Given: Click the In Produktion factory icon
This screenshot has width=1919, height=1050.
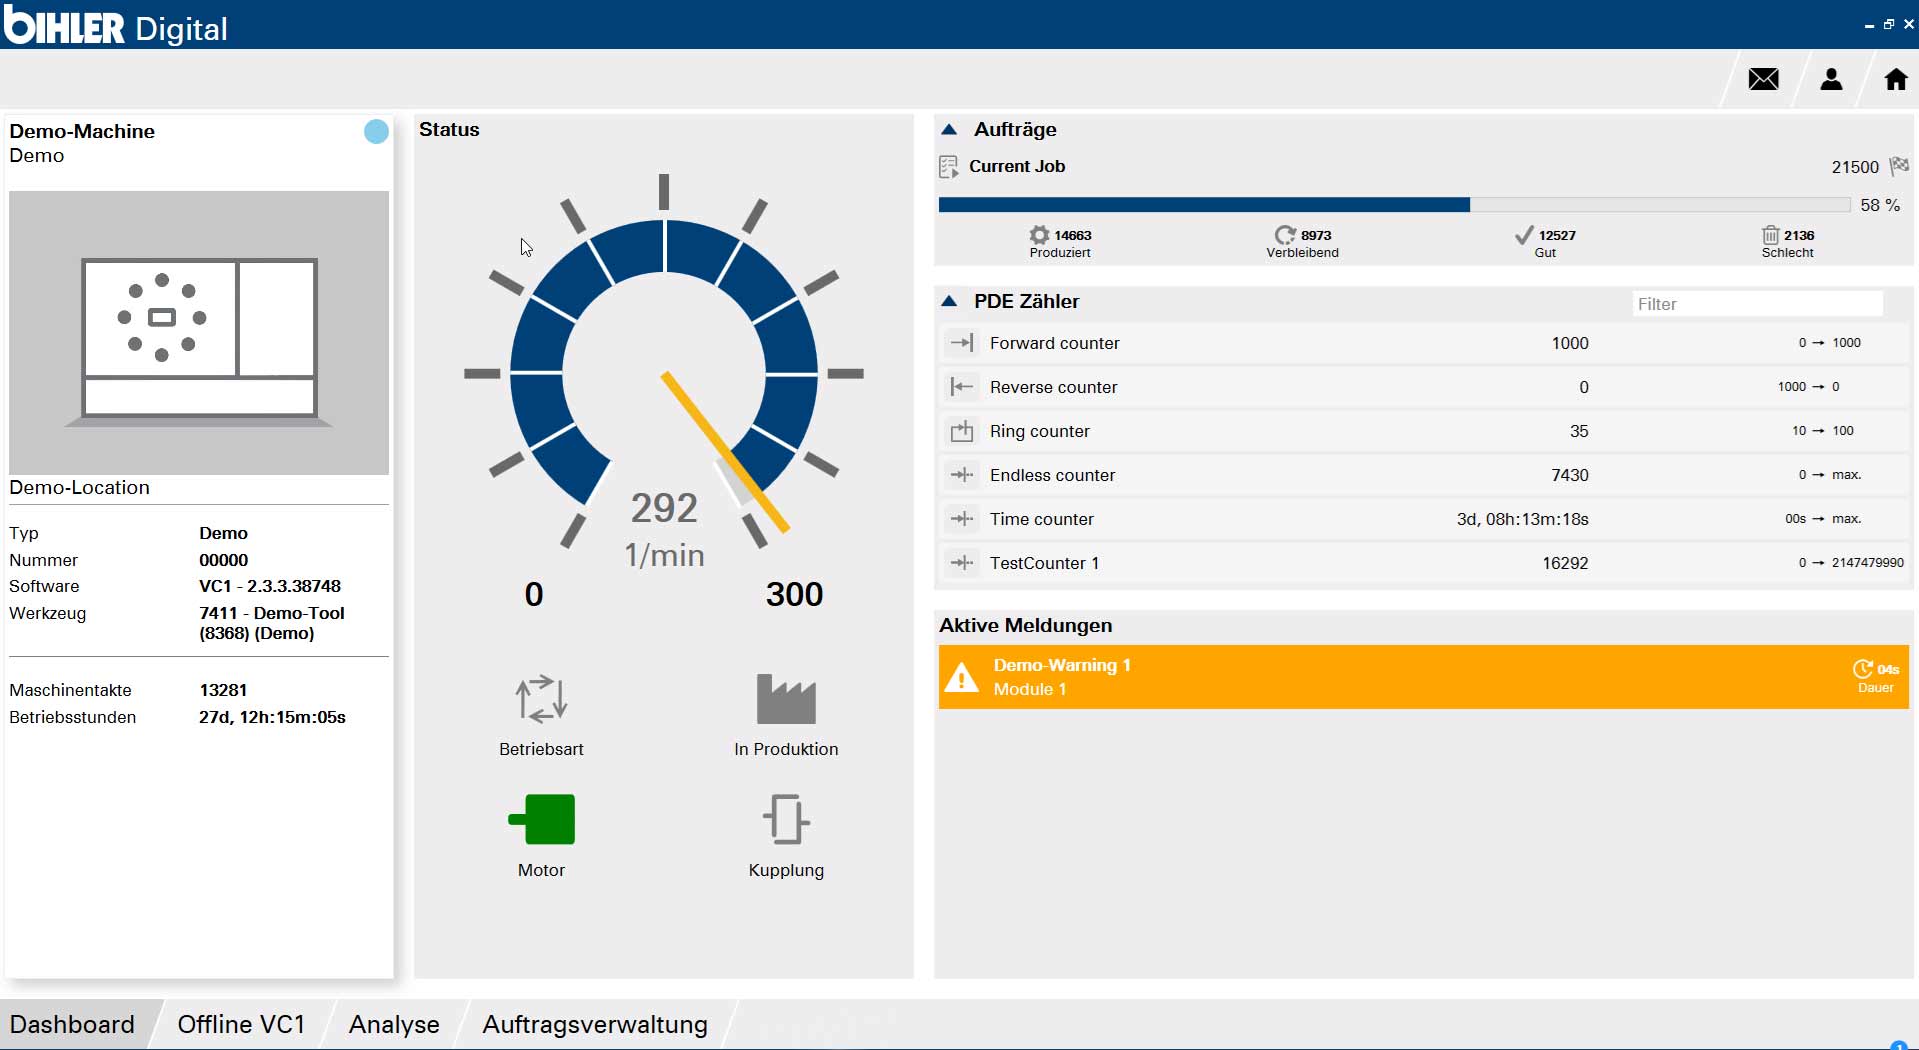Looking at the screenshot, I should pos(786,699).
